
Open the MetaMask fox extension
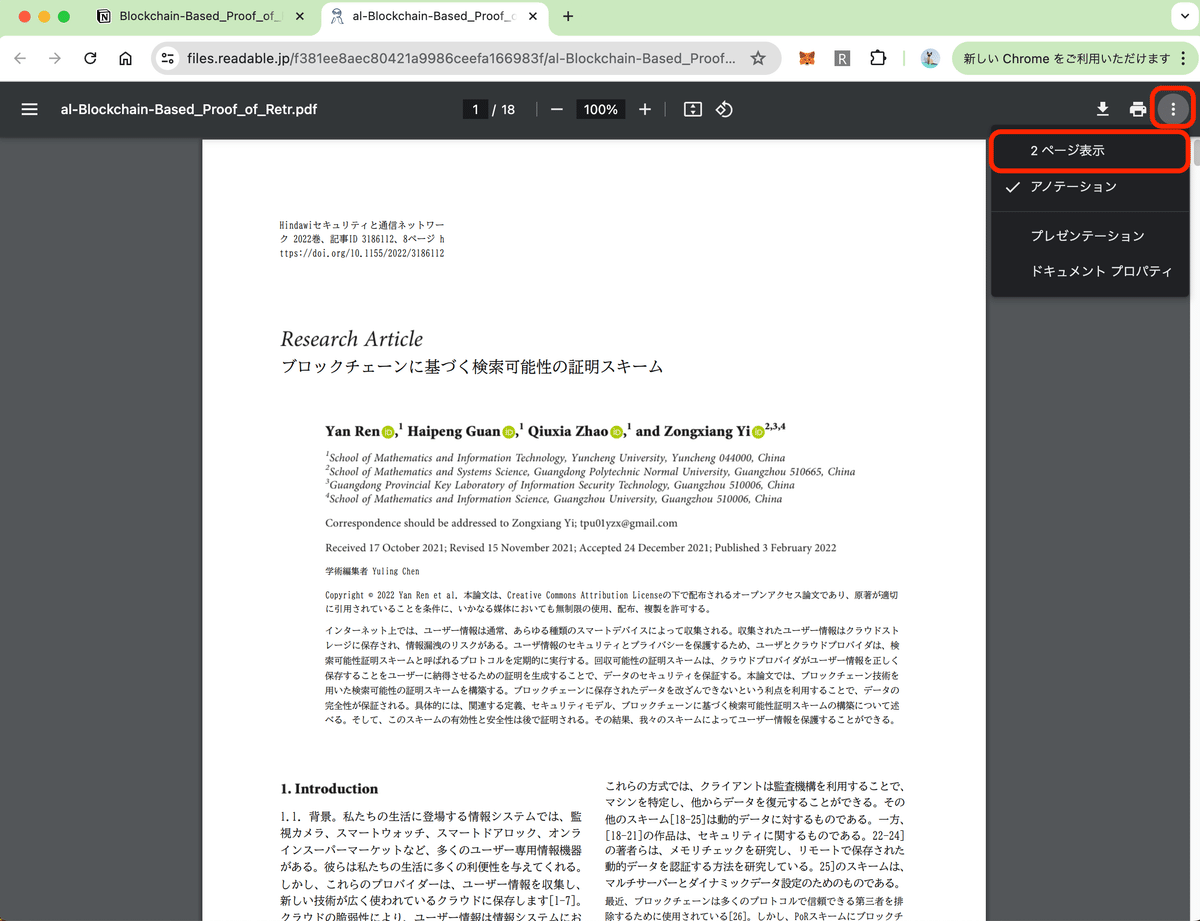pos(807,58)
